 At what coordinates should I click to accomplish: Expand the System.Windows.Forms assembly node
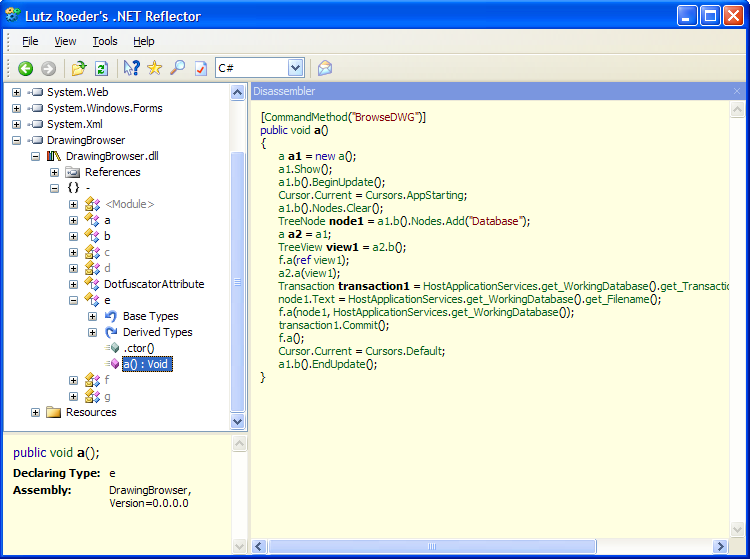(x=17, y=108)
